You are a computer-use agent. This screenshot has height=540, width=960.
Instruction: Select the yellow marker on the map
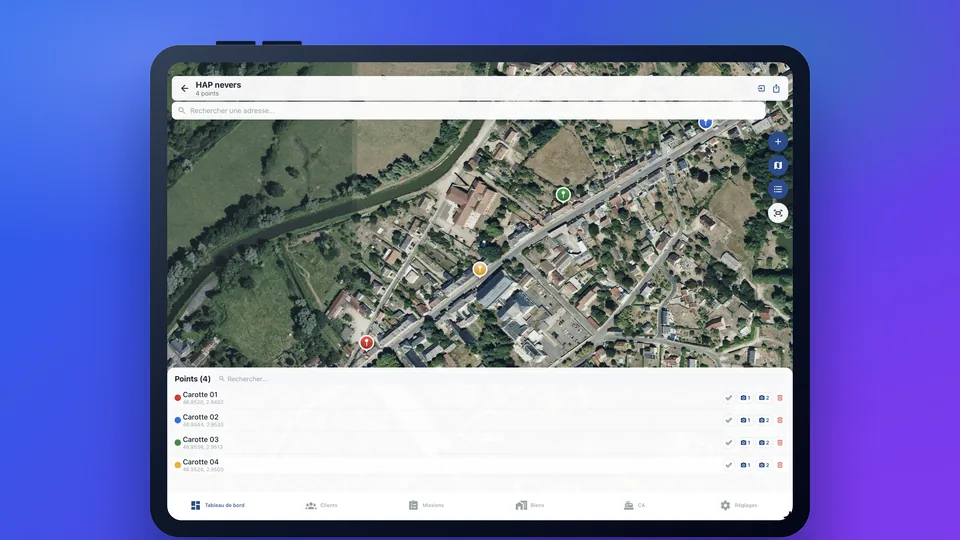pyautogui.click(x=480, y=269)
